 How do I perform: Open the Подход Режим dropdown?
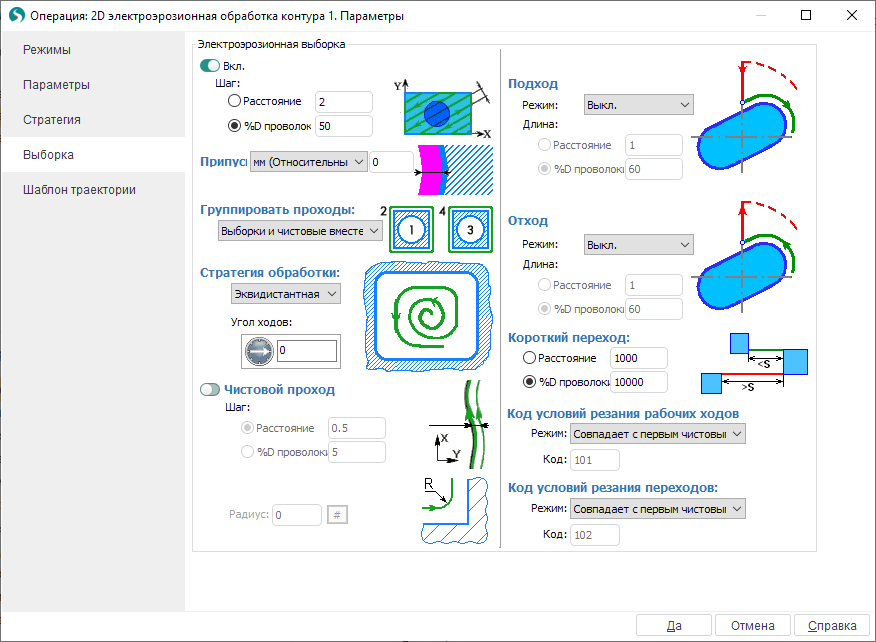(x=638, y=105)
